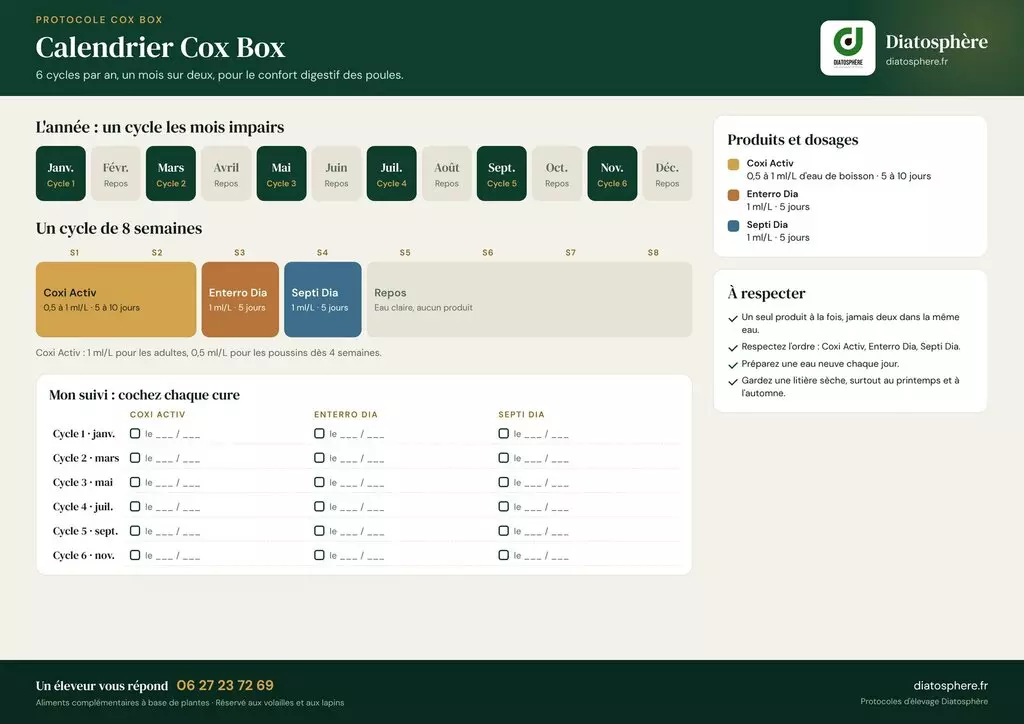Select the Févr. Repos month tile

pyautogui.click(x=116, y=174)
